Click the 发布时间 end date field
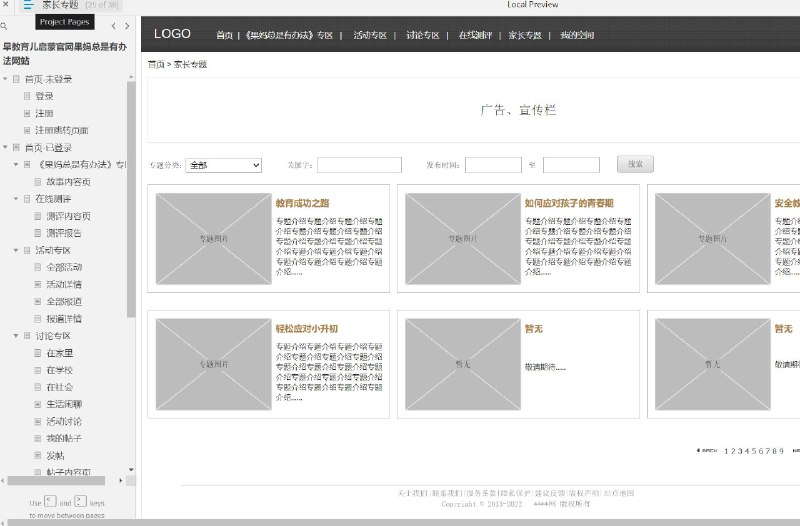The height and width of the screenshot is (526, 800). point(571,165)
